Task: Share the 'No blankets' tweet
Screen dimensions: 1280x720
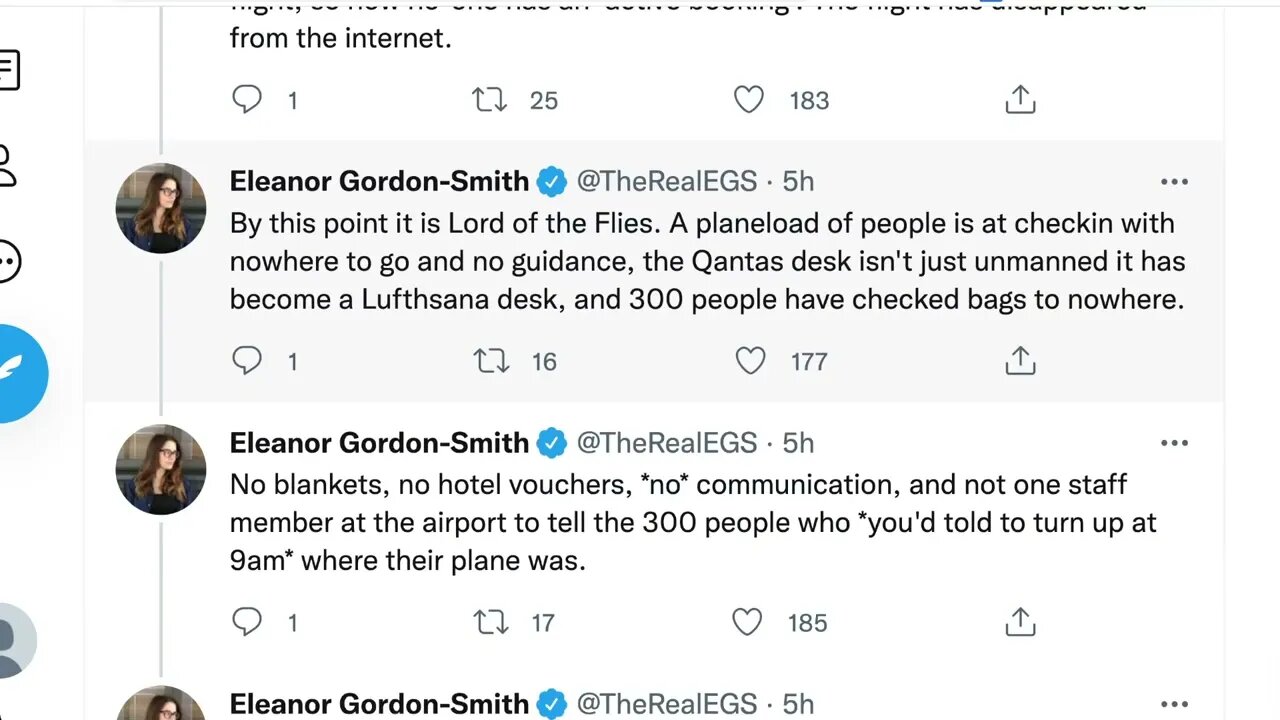Action: [x=1020, y=622]
